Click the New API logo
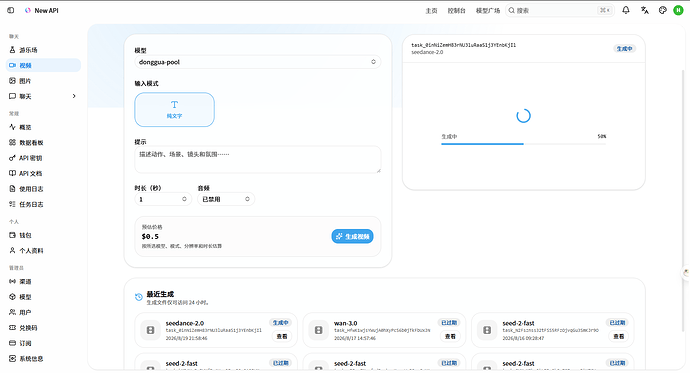 pyautogui.click(x=42, y=10)
